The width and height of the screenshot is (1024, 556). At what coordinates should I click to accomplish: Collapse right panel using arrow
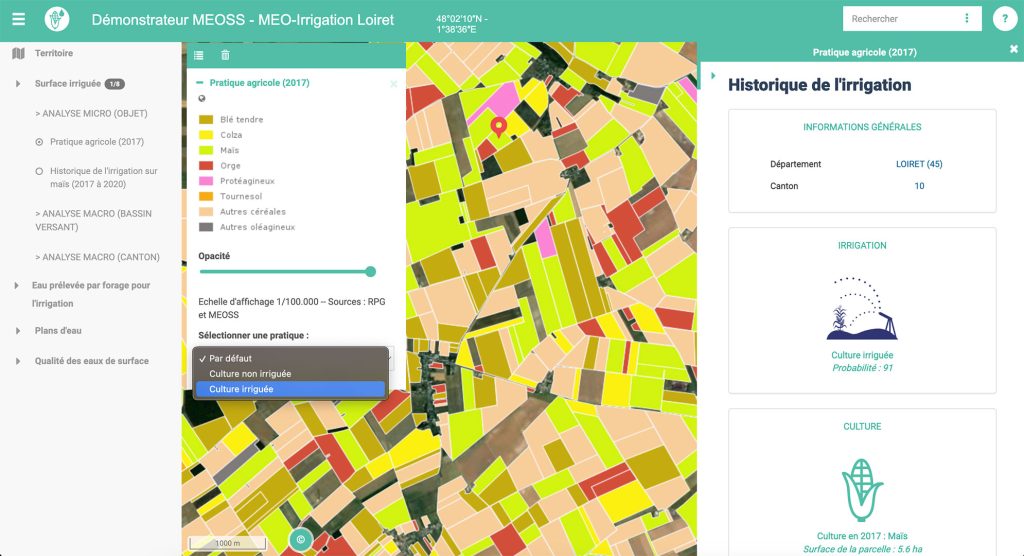[x=713, y=76]
